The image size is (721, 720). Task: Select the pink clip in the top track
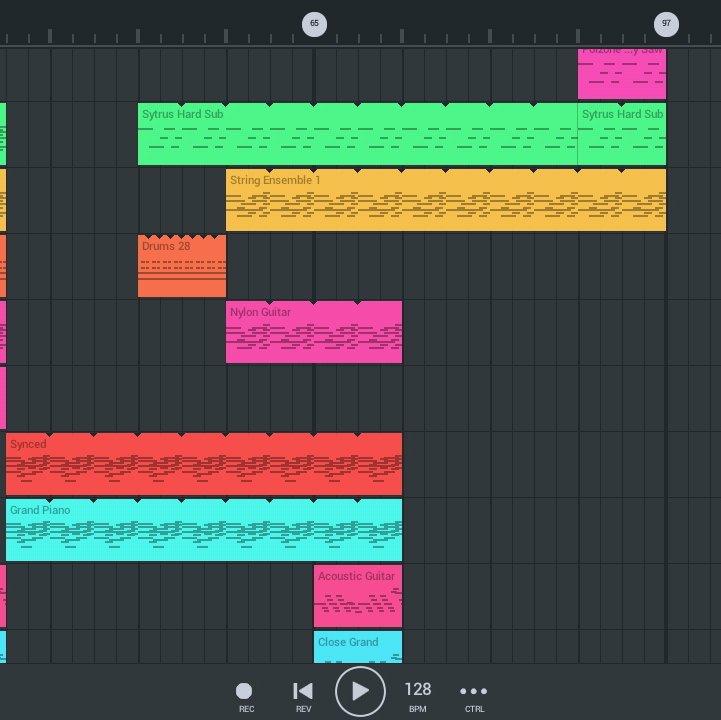(622, 74)
